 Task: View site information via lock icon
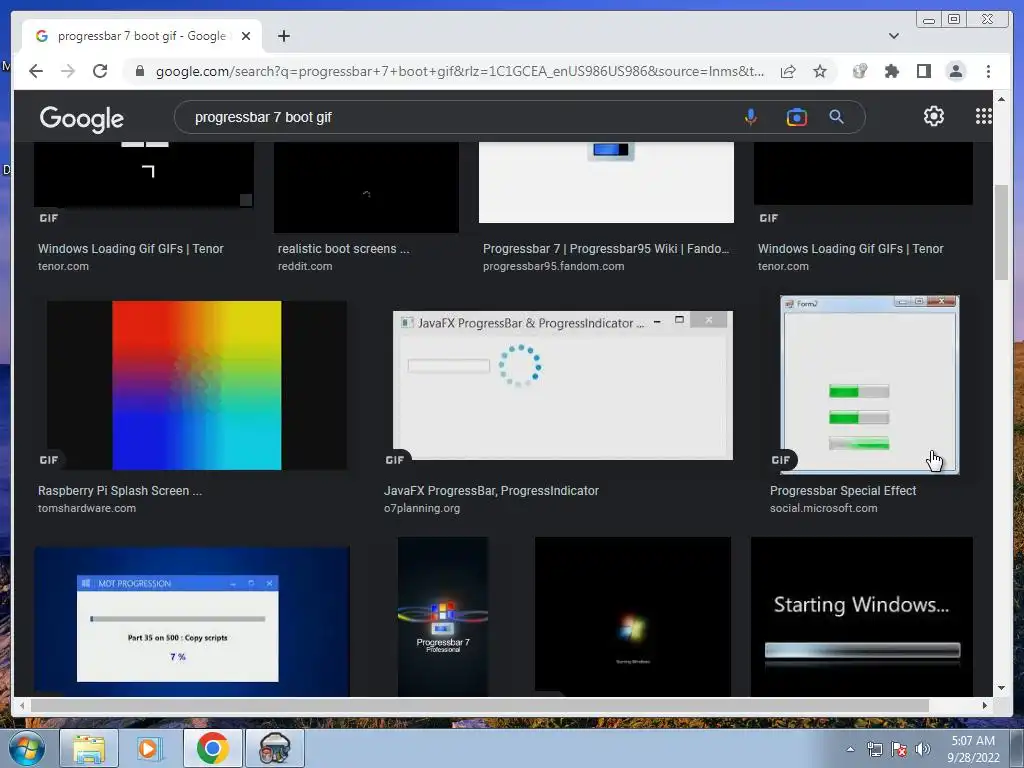coord(140,71)
